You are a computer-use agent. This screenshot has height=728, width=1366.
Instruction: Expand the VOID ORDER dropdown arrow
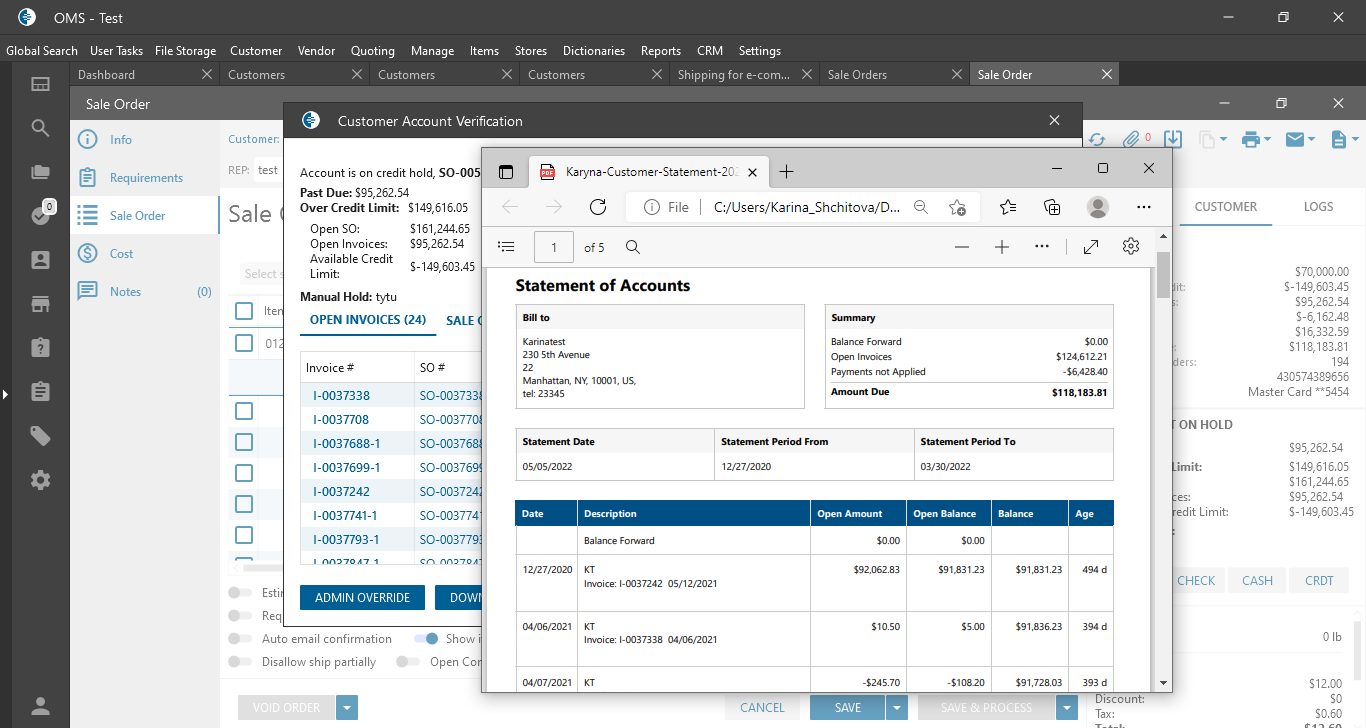pos(347,708)
